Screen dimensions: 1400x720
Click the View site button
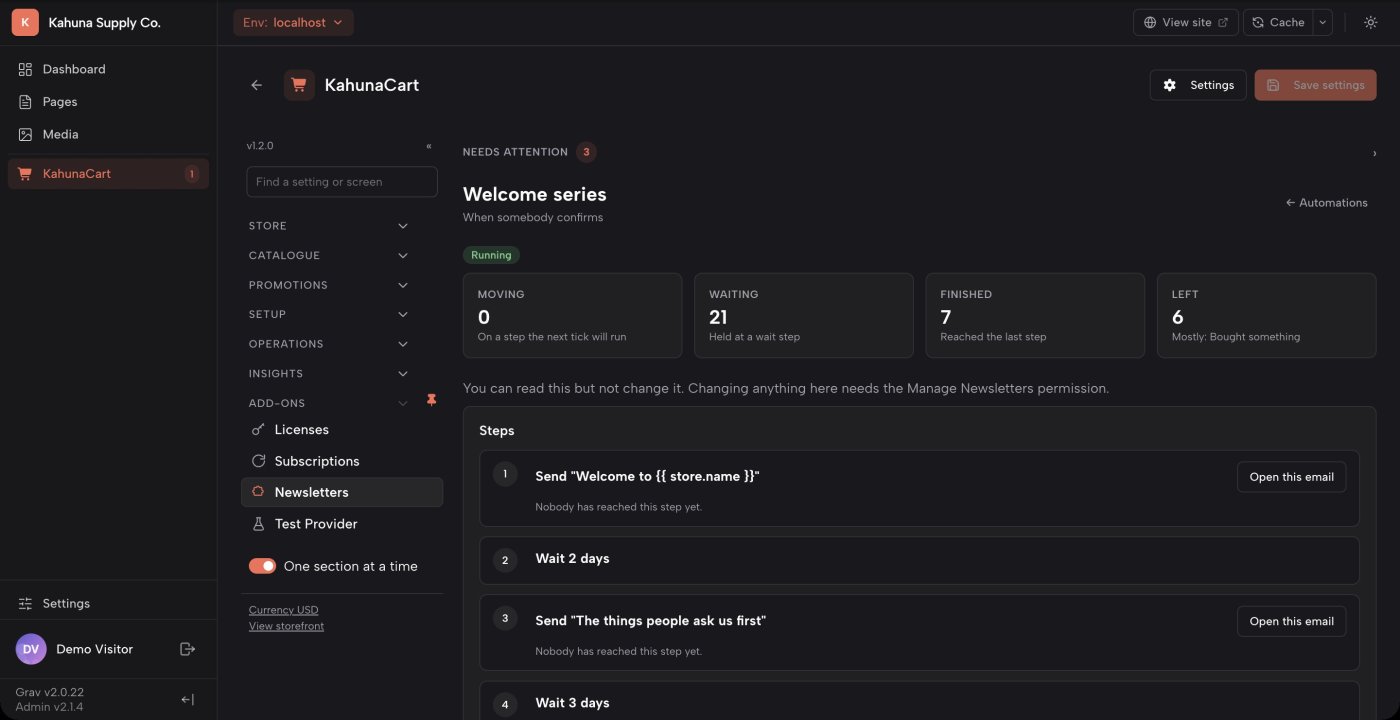pos(1186,22)
